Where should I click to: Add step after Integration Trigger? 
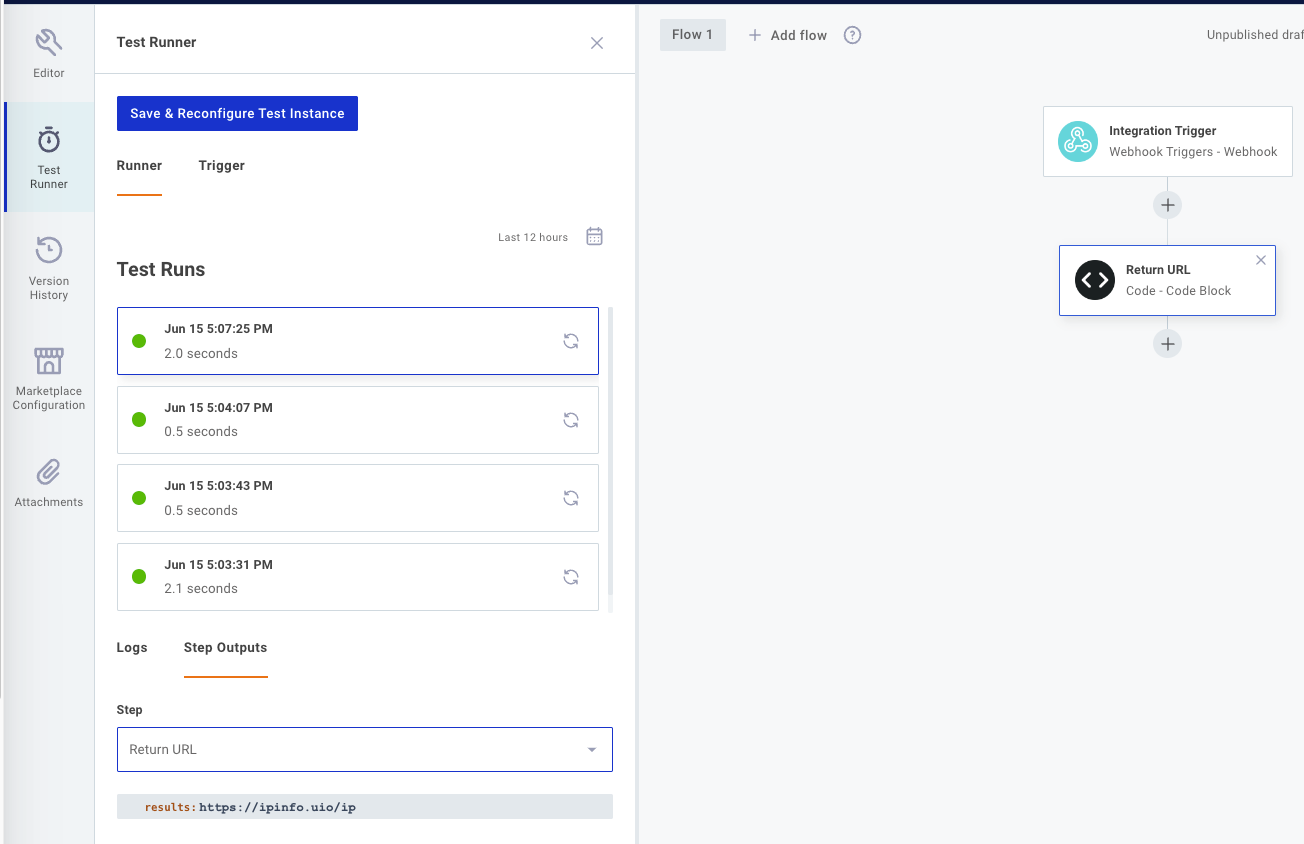point(1167,205)
